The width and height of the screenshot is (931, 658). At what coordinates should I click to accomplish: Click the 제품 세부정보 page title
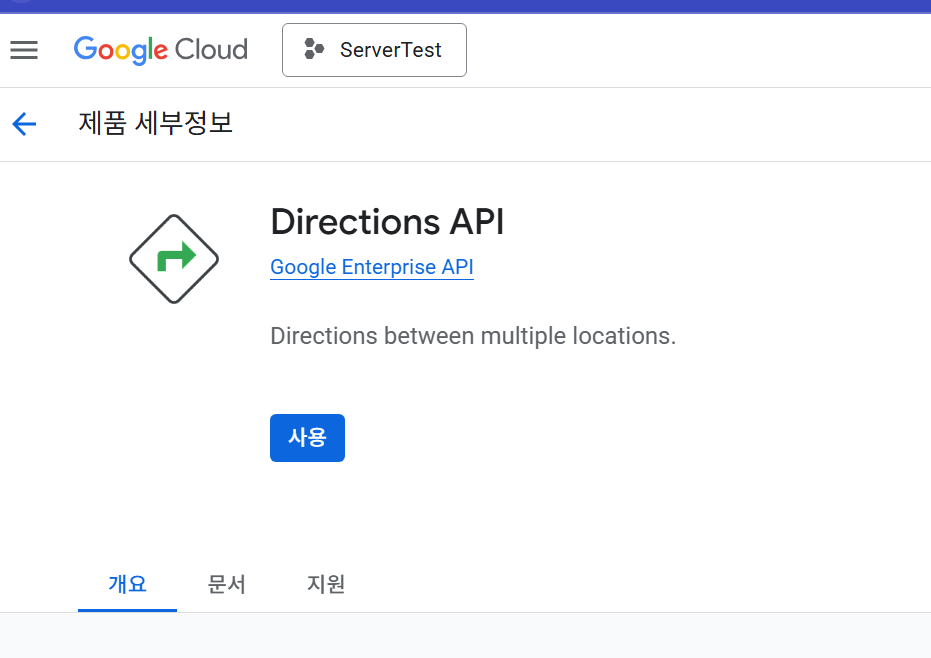point(156,124)
